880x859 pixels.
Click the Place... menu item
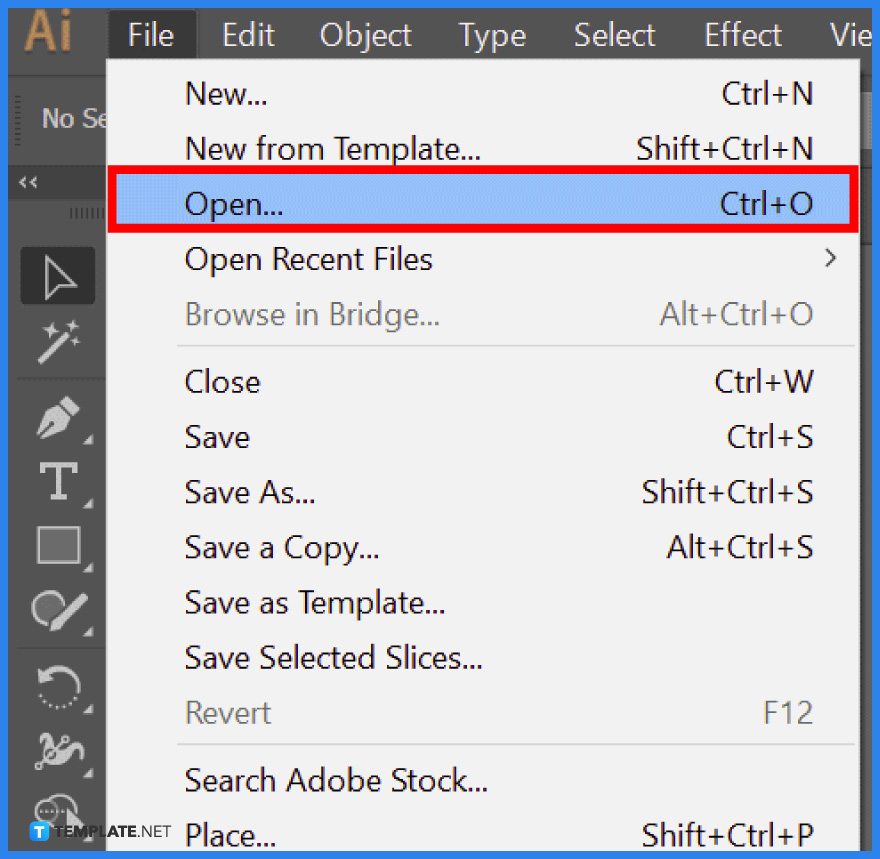click(x=483, y=834)
